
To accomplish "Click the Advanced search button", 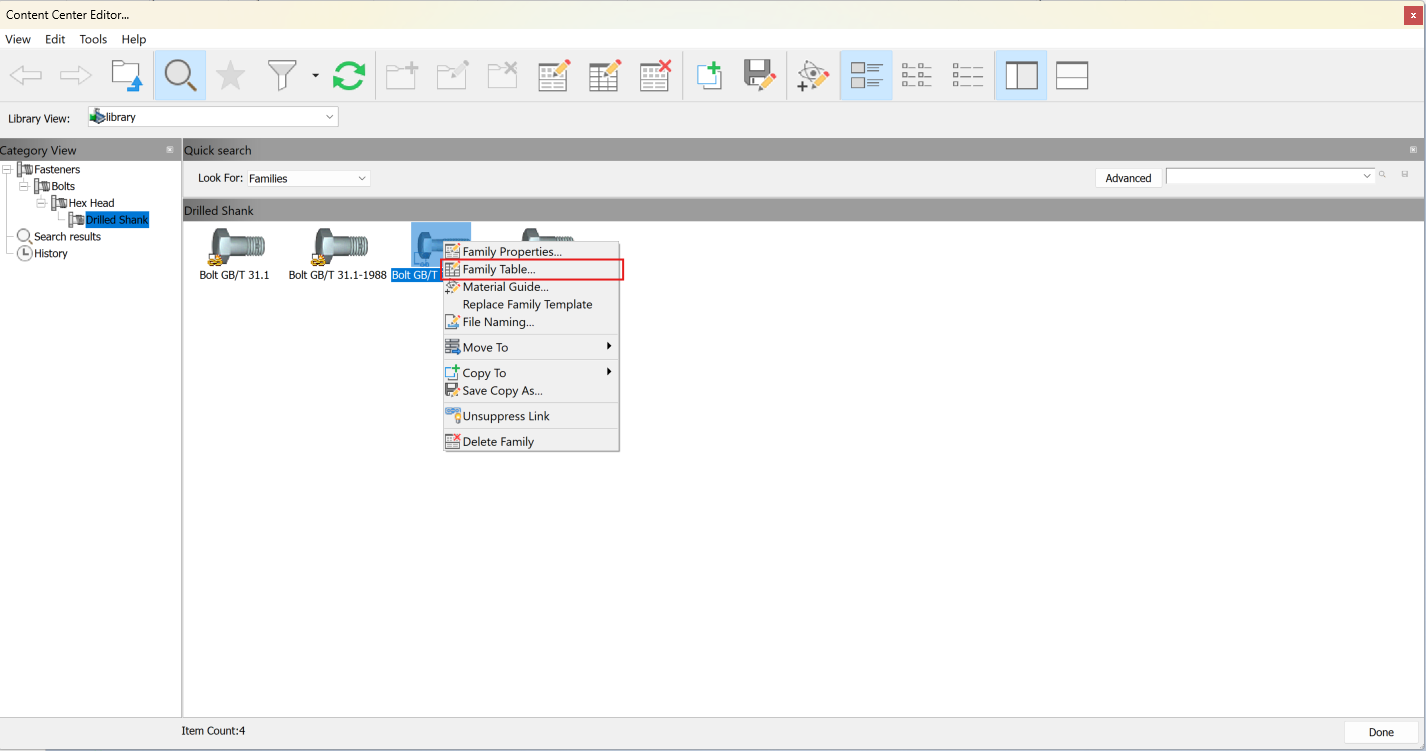I will pyautogui.click(x=1128, y=177).
